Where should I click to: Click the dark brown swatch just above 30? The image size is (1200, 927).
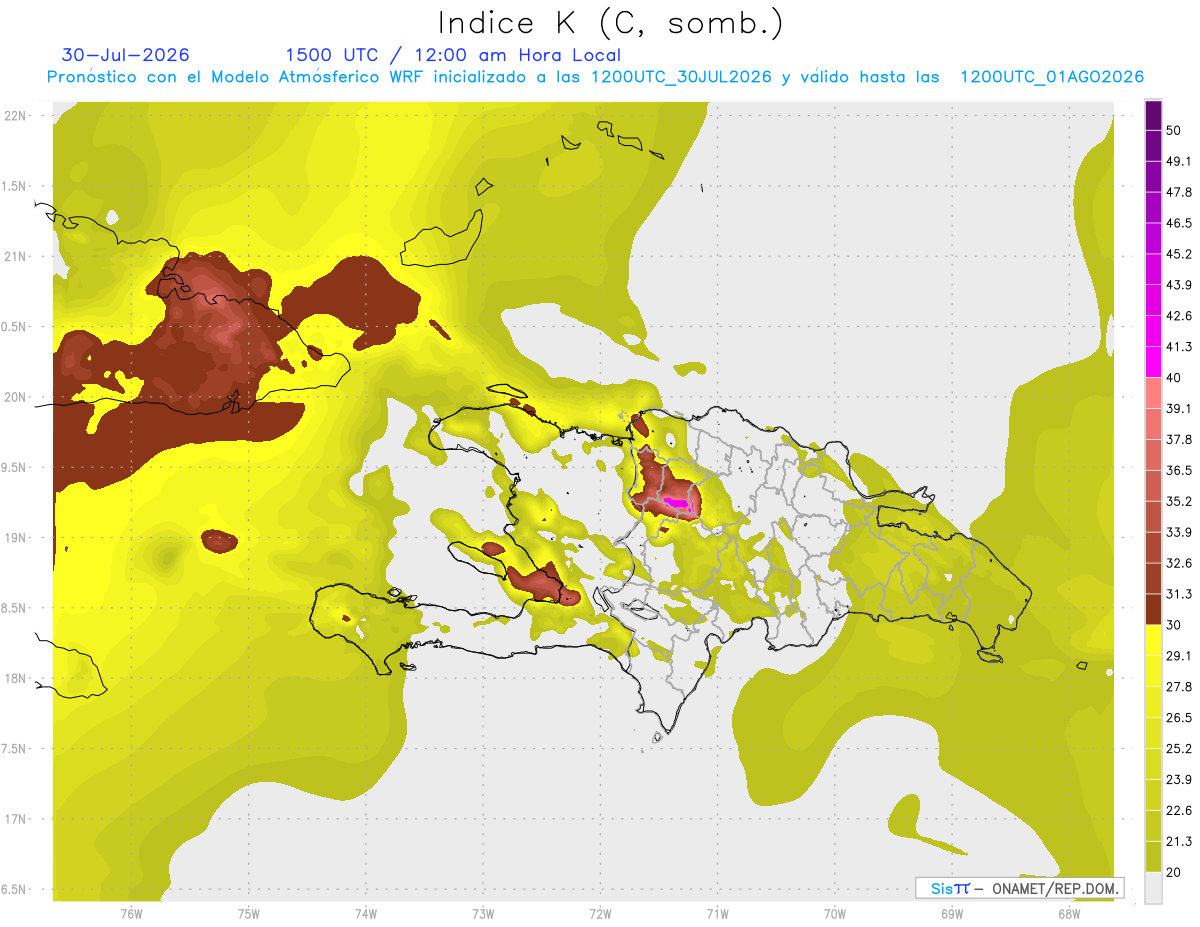click(x=1153, y=608)
